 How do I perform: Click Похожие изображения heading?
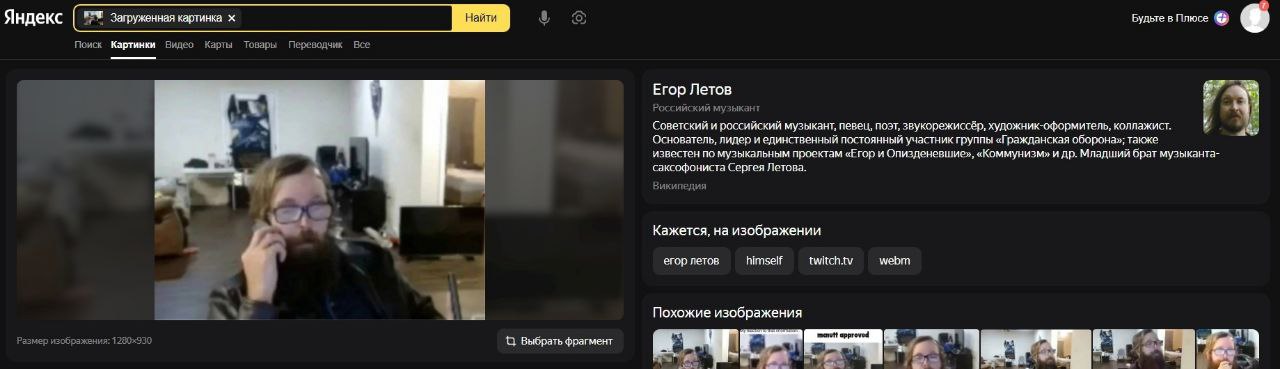point(727,313)
